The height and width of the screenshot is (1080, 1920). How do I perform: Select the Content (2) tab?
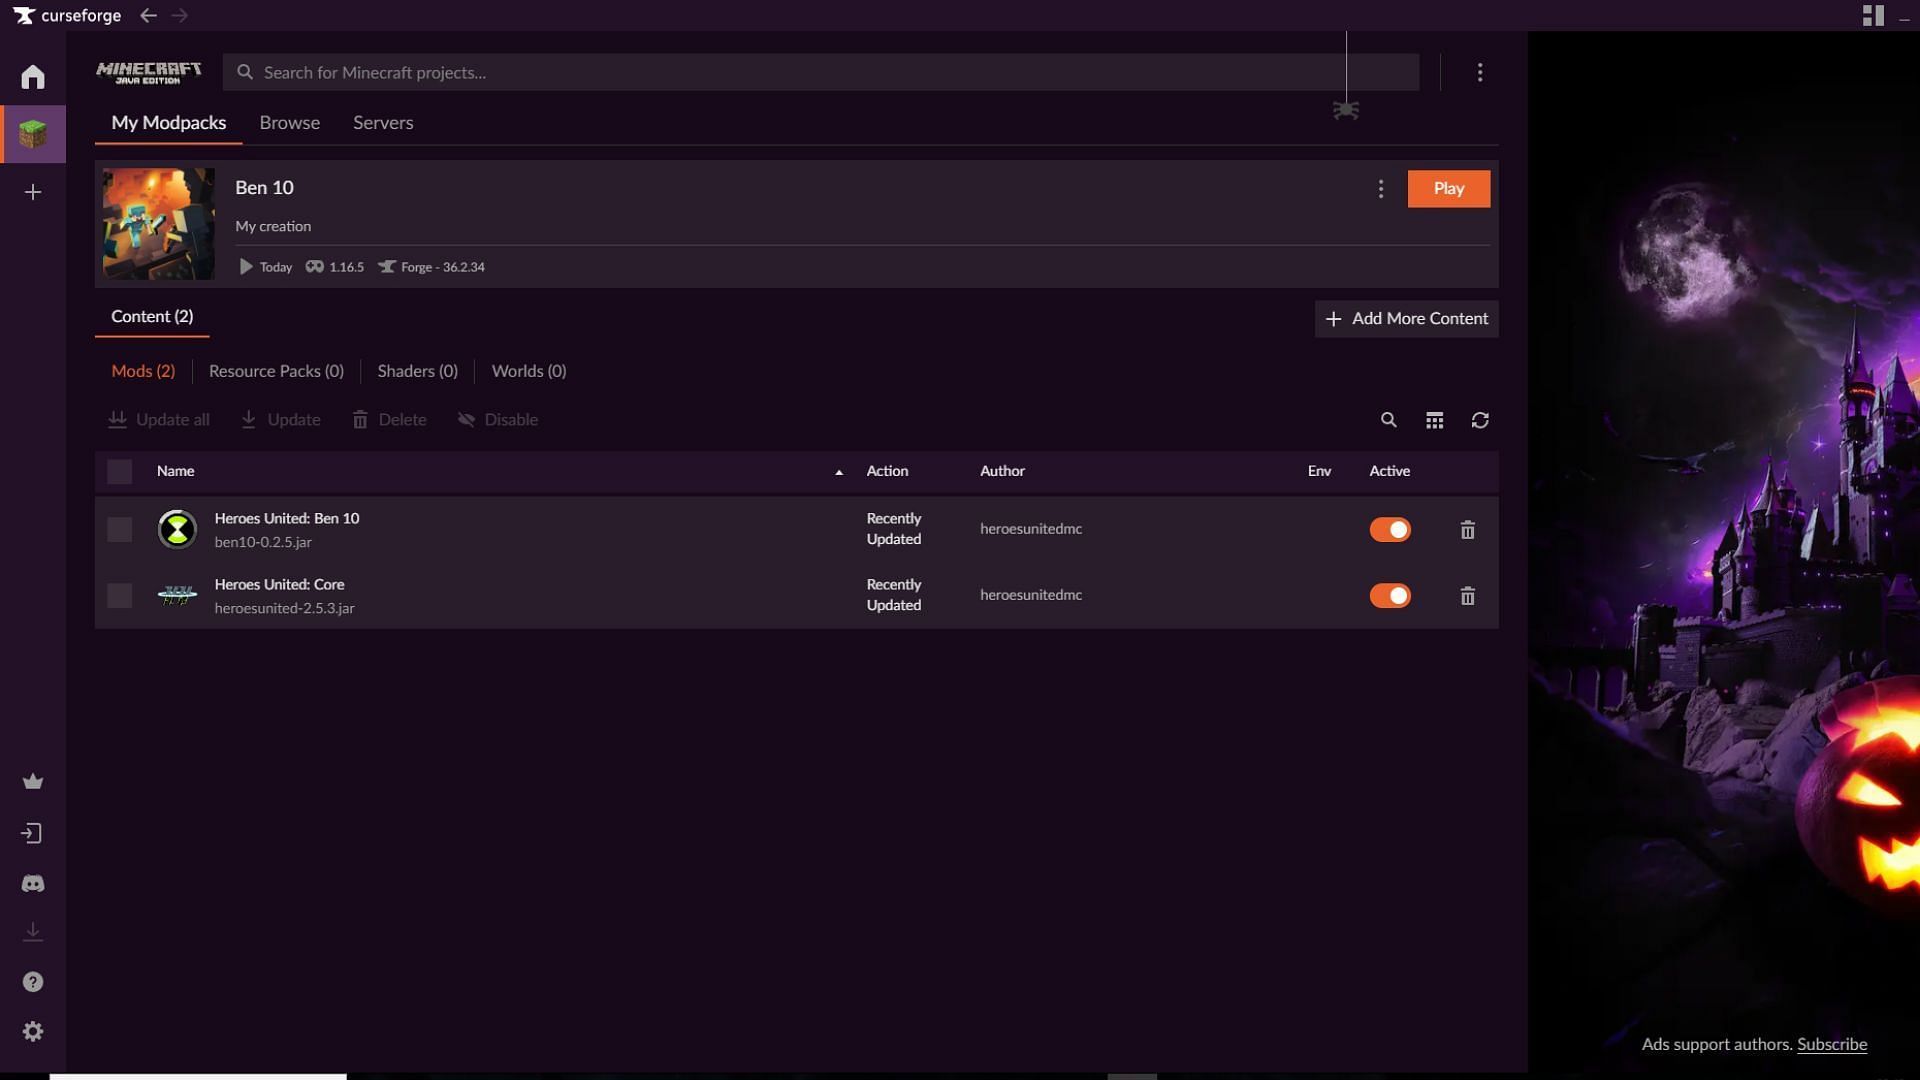[x=152, y=316]
